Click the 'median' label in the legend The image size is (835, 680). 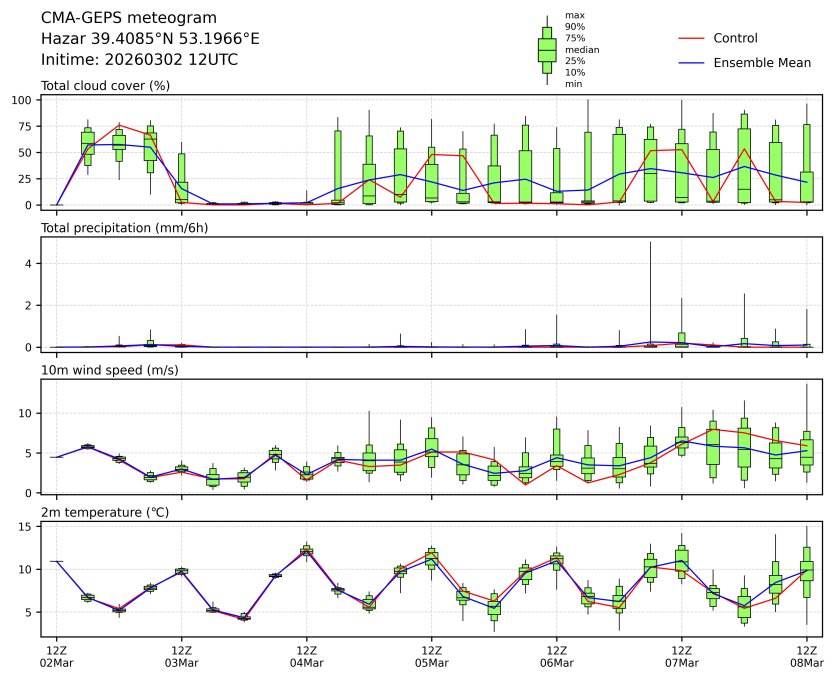click(x=581, y=49)
